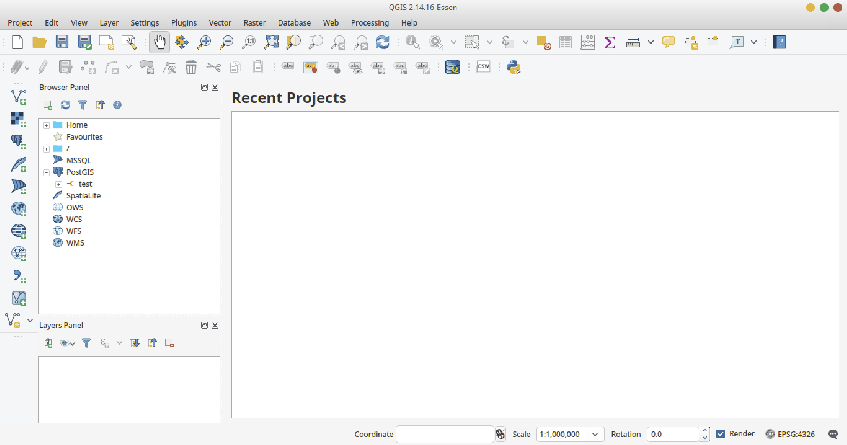This screenshot has height=445, width=847.
Task: Click into the Rotation value field
Action: [674, 434]
